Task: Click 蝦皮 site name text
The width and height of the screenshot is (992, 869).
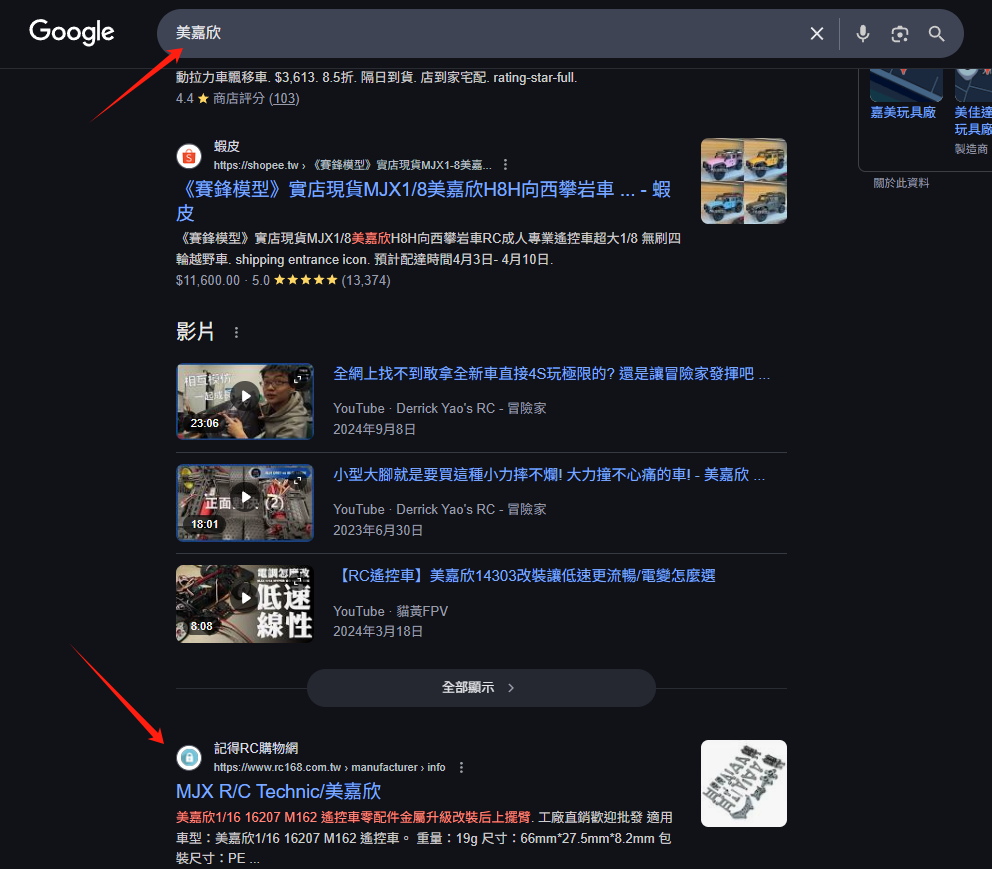Action: point(226,146)
